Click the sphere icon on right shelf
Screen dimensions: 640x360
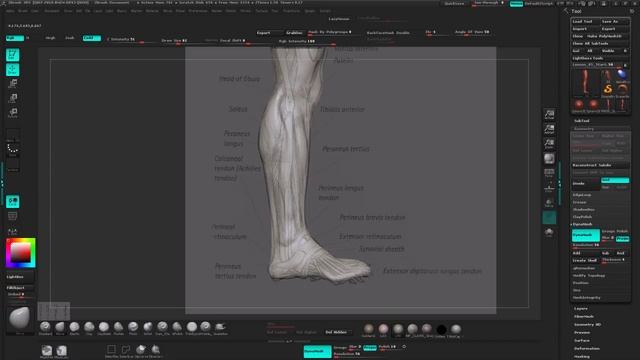pos(549,158)
